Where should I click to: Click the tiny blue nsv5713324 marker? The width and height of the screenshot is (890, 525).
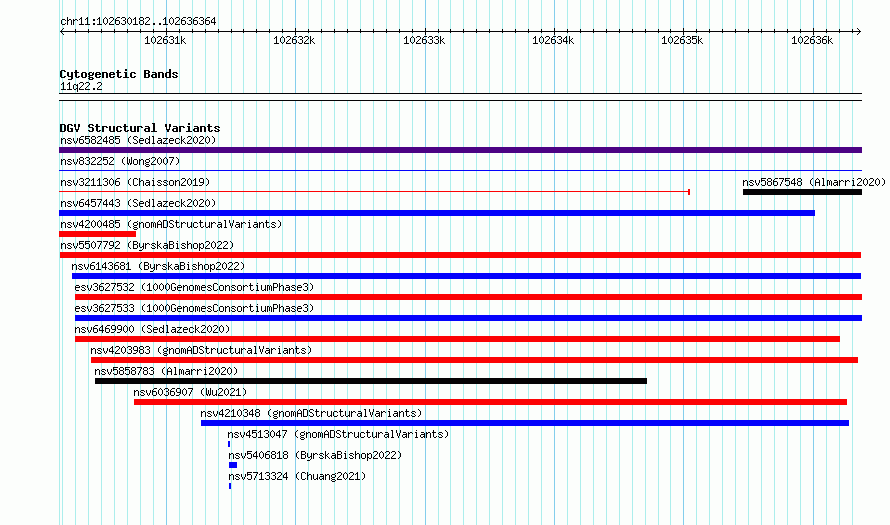click(230, 486)
